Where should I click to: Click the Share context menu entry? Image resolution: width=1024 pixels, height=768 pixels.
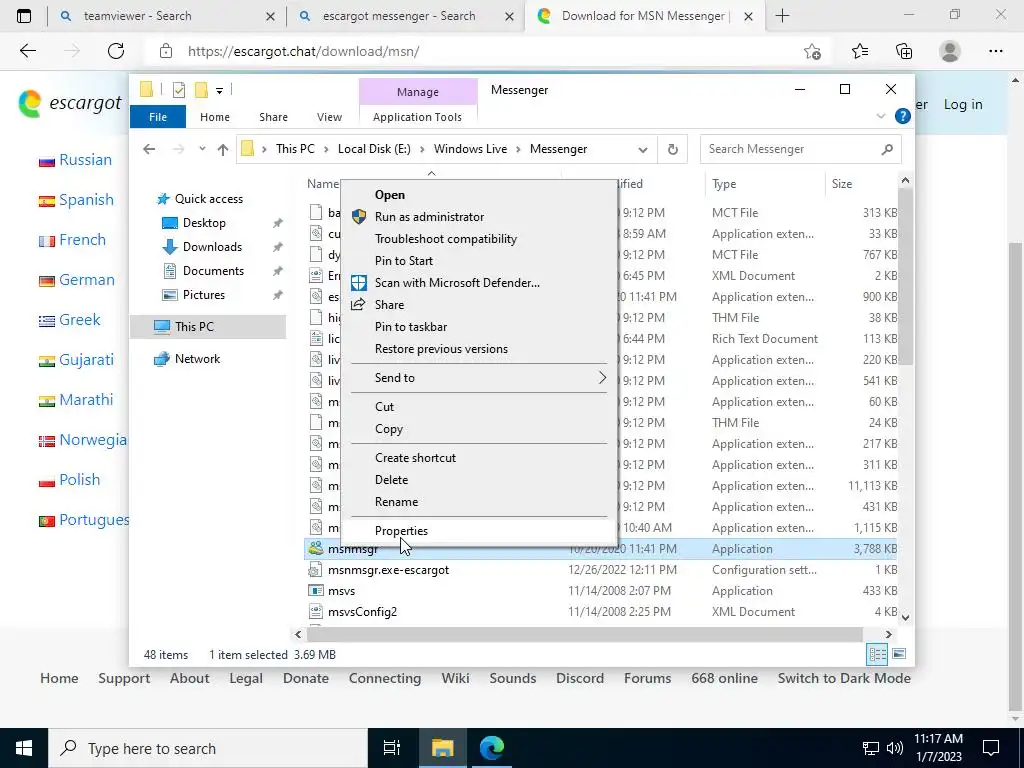click(x=389, y=305)
